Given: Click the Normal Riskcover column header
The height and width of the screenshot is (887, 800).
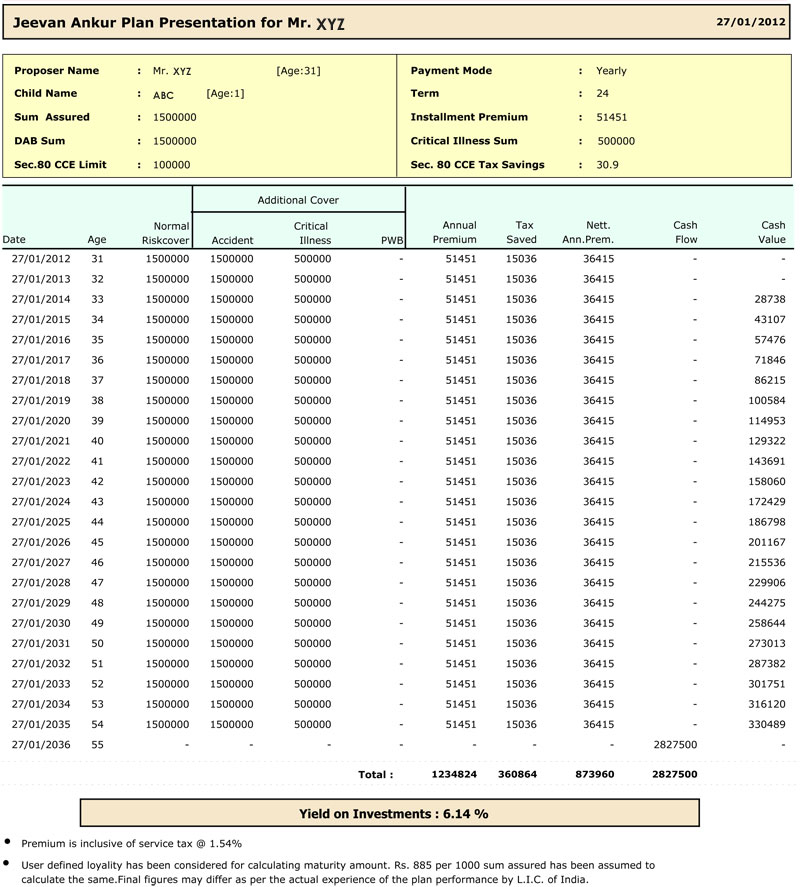Looking at the screenshot, I should click(x=166, y=233).
